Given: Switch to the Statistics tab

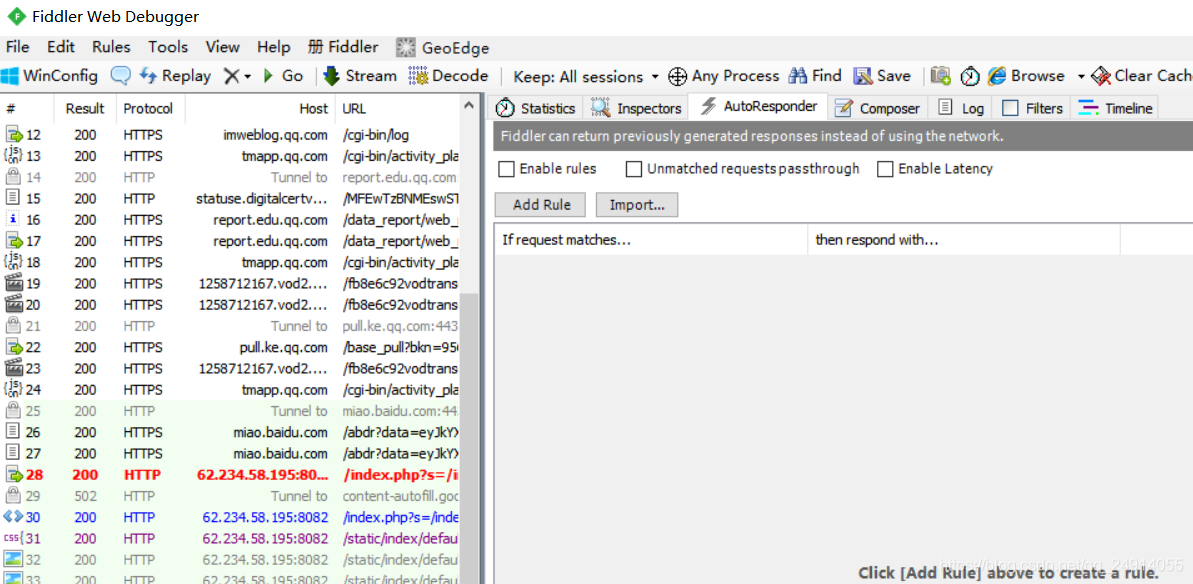Looking at the screenshot, I should click(x=536, y=108).
